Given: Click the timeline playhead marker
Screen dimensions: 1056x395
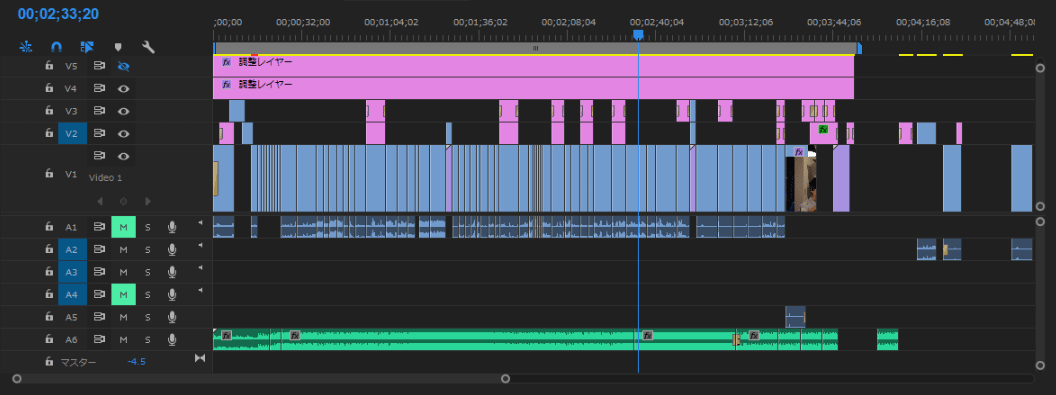Looking at the screenshot, I should (x=638, y=34).
